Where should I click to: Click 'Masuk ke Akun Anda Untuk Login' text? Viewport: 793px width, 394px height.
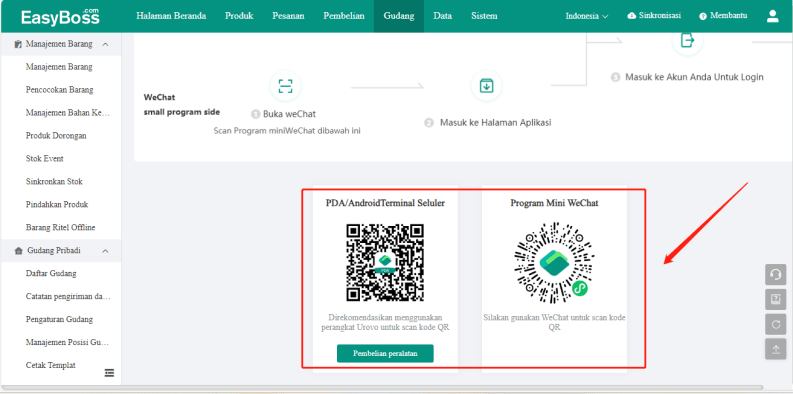pos(694,77)
